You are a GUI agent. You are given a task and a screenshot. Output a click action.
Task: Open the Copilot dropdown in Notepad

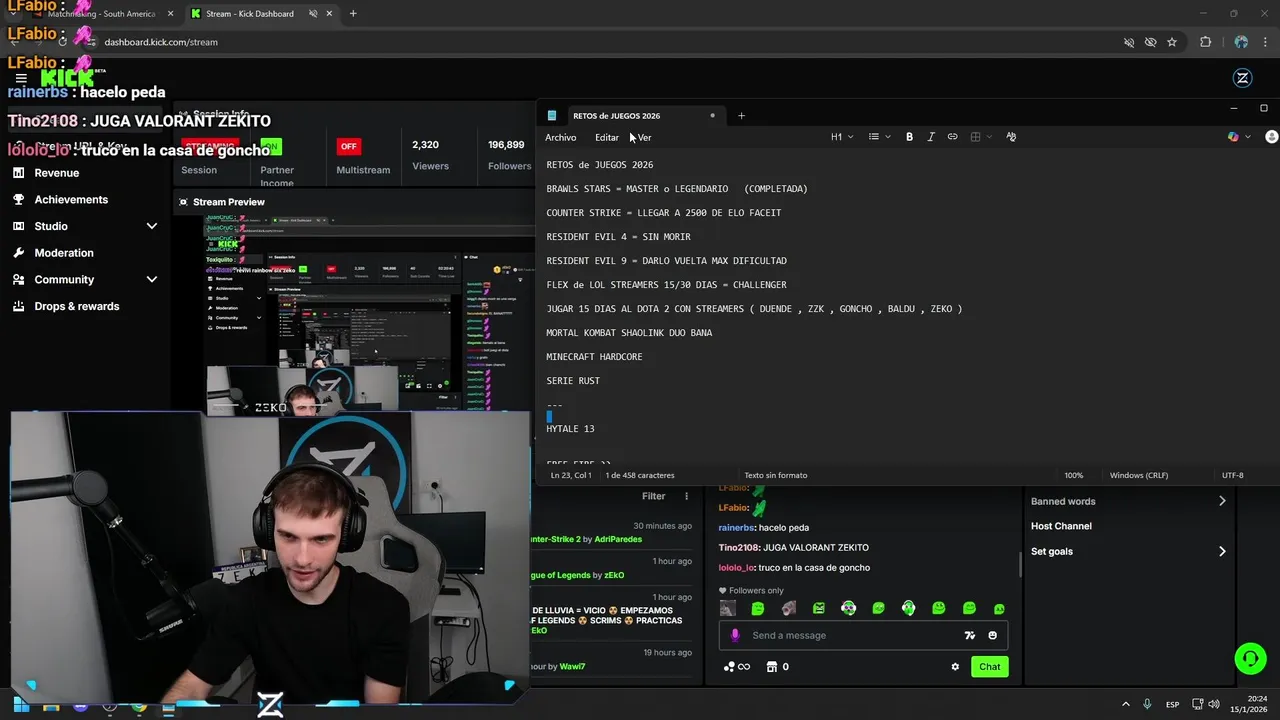(1238, 137)
